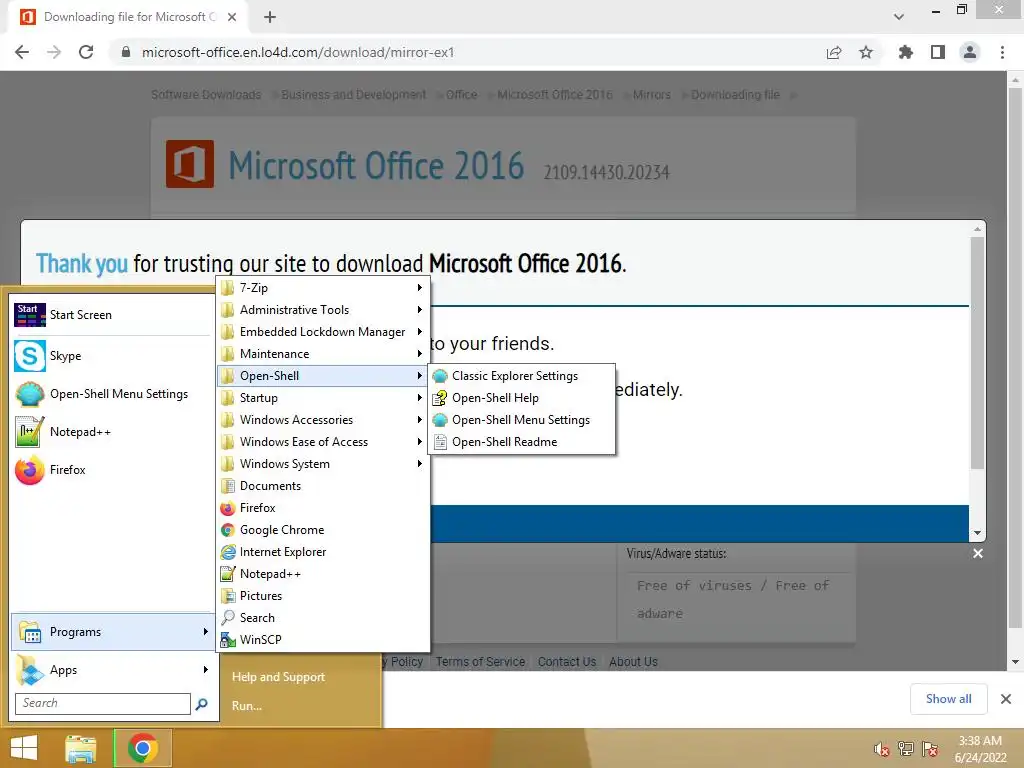
Task: Launch Notepad++ from the pinned list
Action: (111, 432)
